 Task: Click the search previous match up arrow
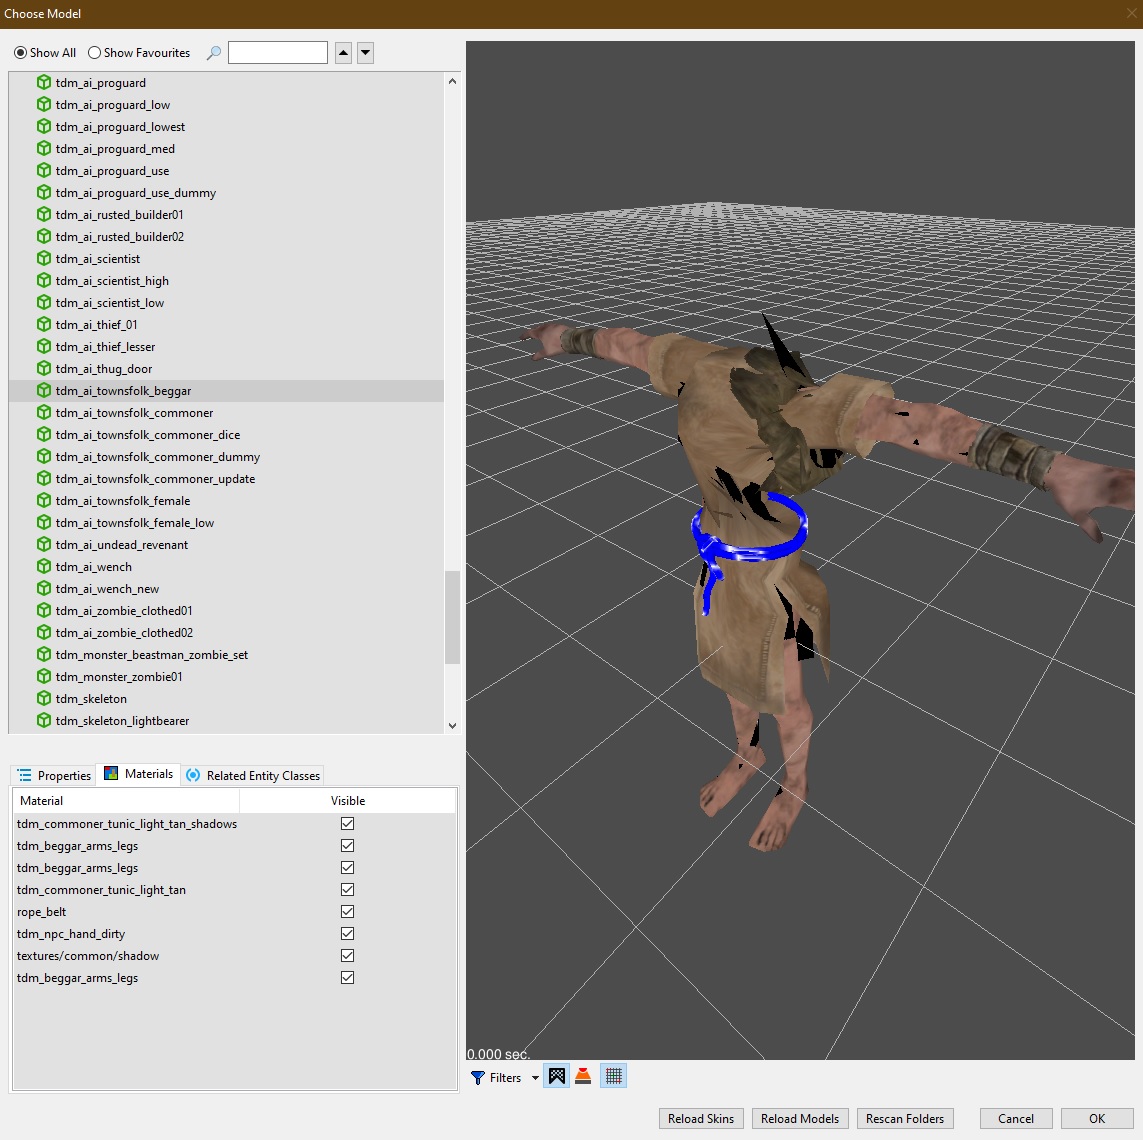343,53
